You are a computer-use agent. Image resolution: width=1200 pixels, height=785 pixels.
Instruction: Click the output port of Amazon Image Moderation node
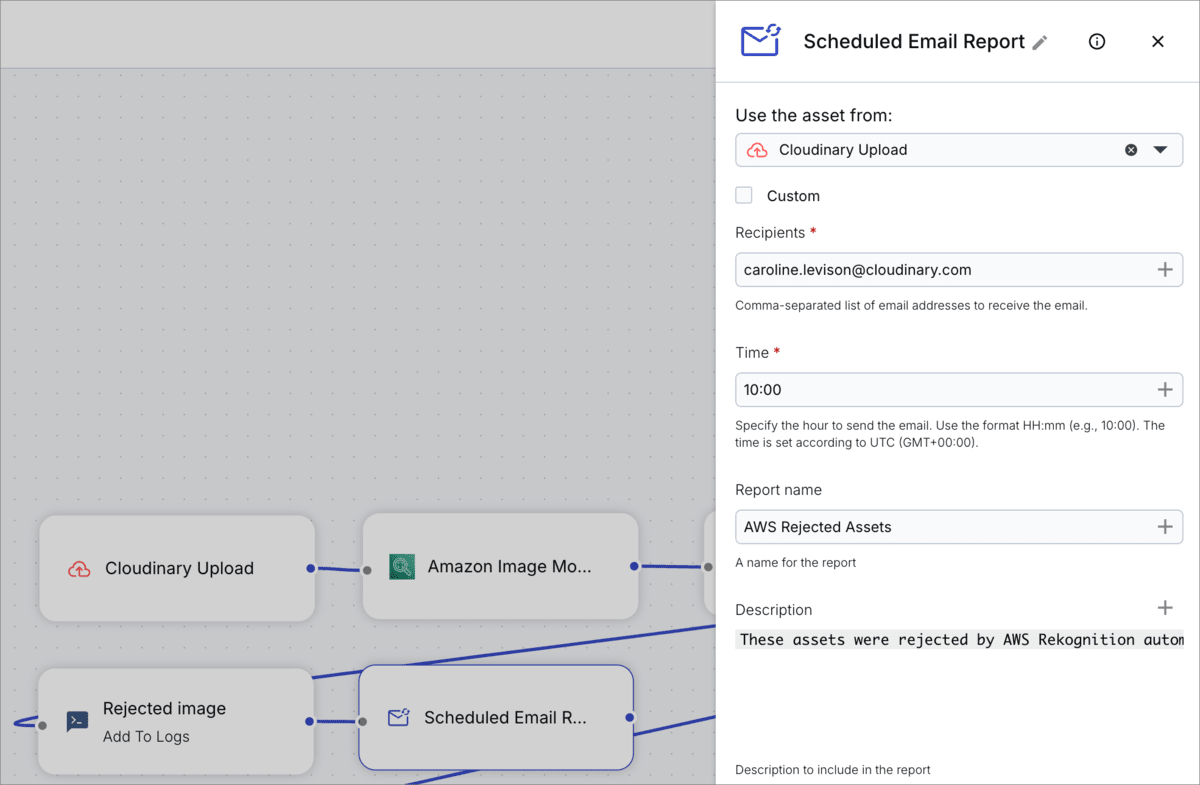634,566
